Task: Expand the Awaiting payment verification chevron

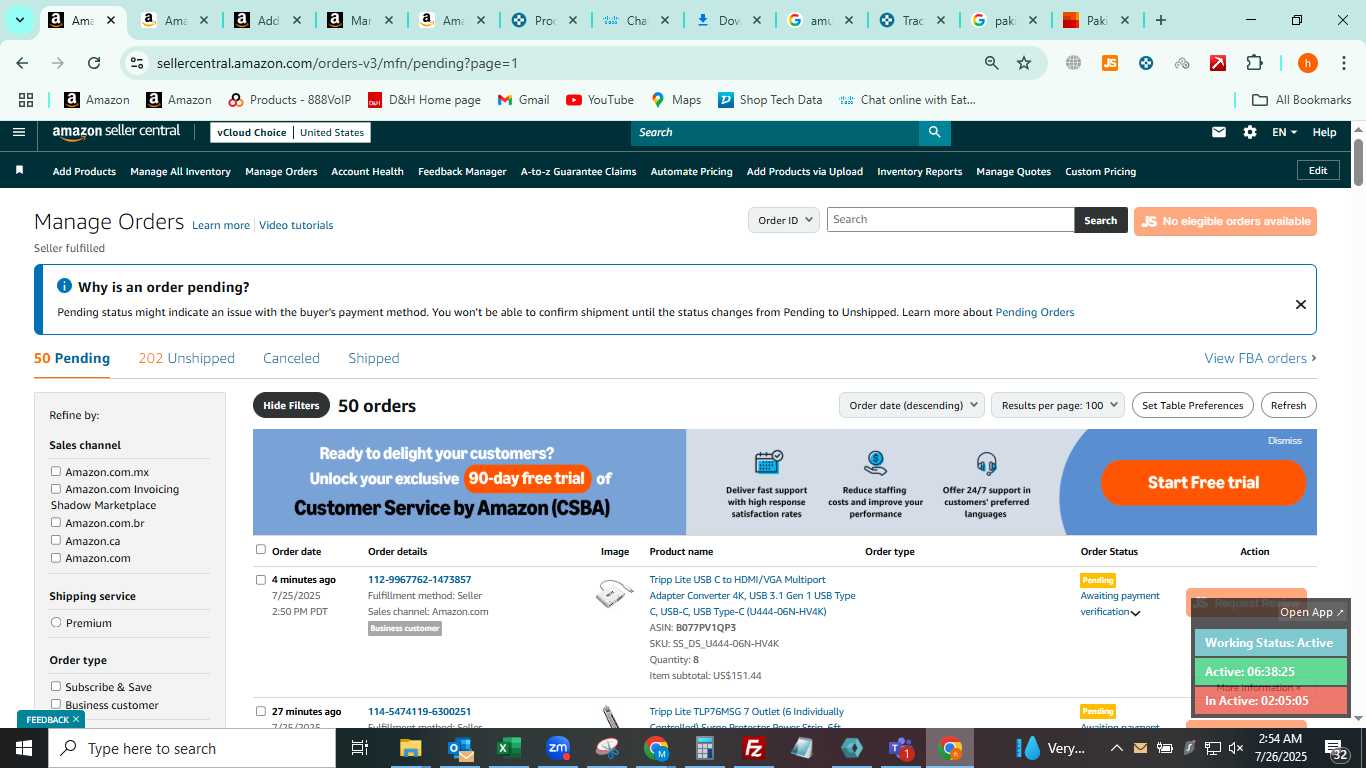Action: pyautogui.click(x=1135, y=613)
